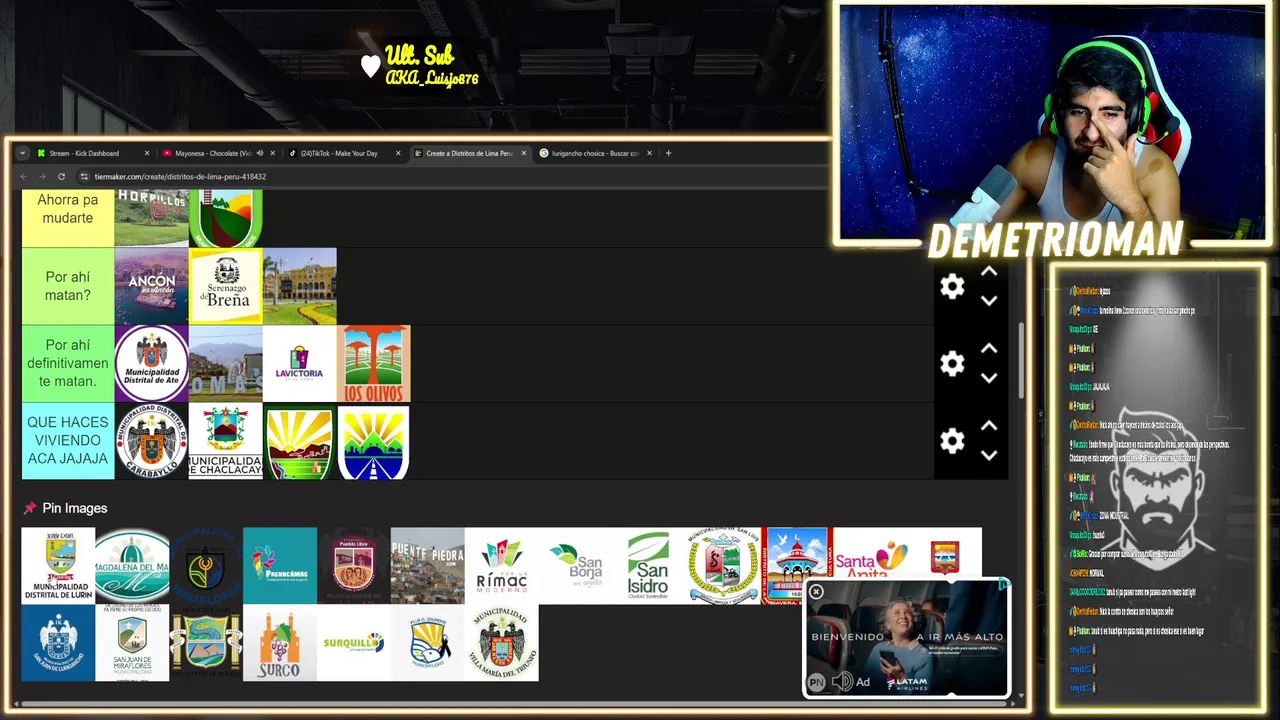Toggle the LATAM ad sound speaker icon
1280x720 pixels.
(x=842, y=682)
